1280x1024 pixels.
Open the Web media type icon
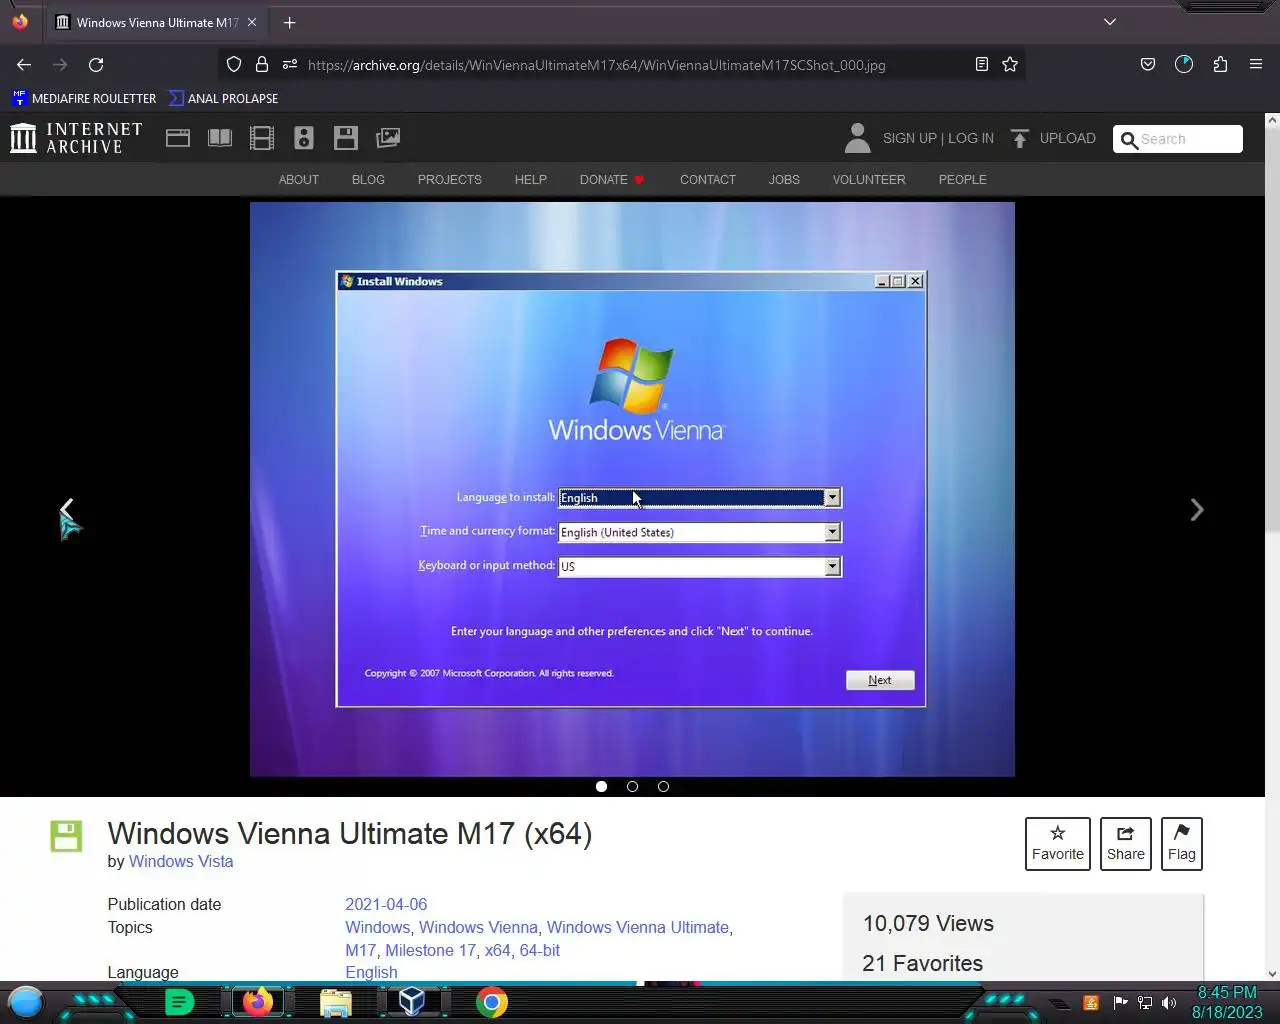tap(178, 138)
